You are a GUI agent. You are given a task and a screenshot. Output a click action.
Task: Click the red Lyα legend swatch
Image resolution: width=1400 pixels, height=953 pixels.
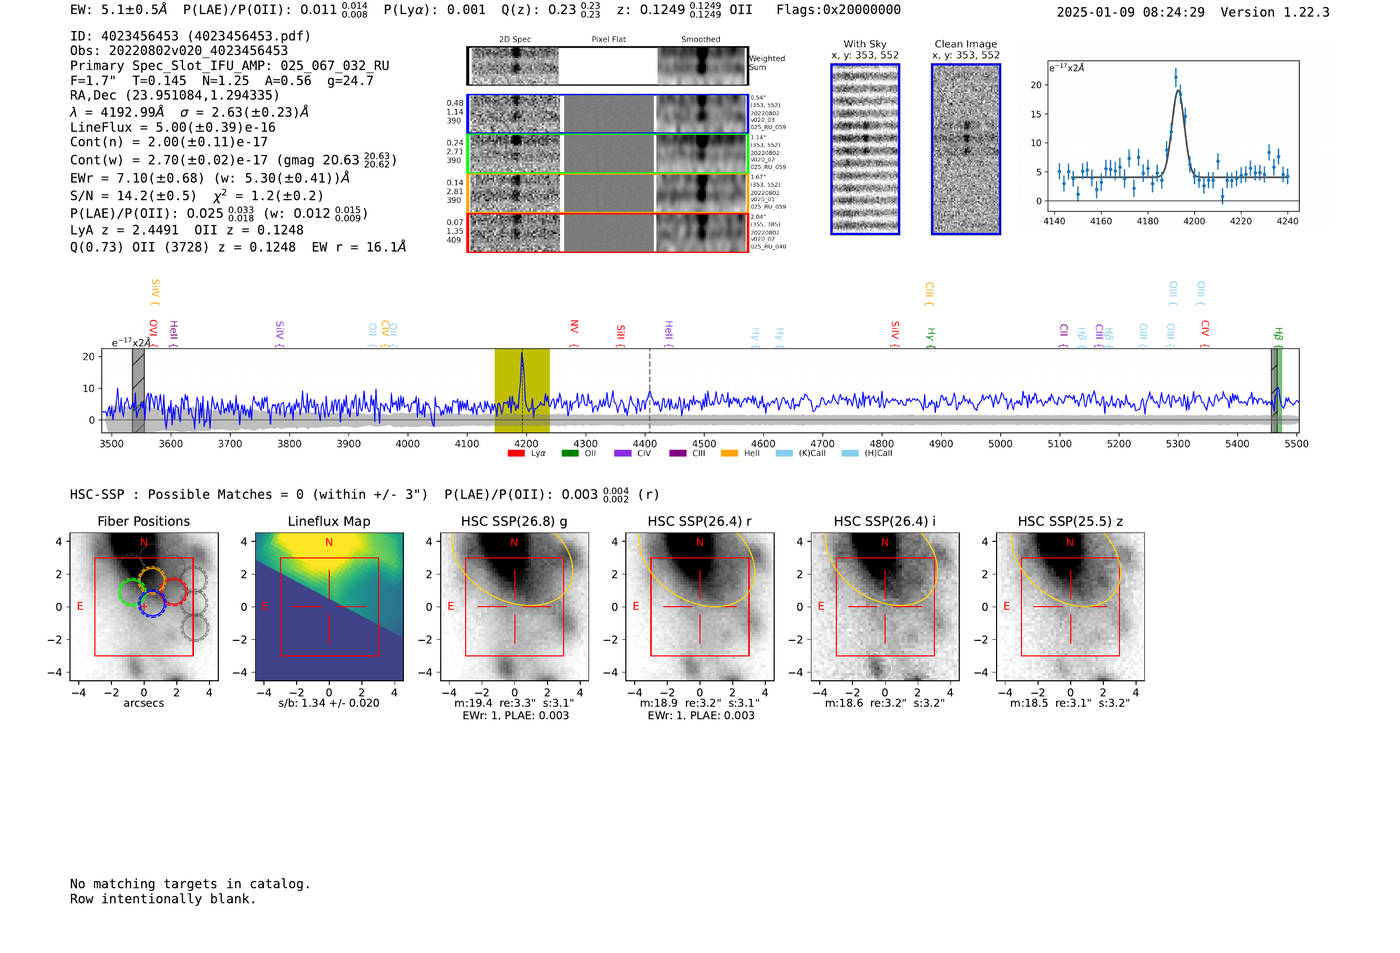pos(516,454)
